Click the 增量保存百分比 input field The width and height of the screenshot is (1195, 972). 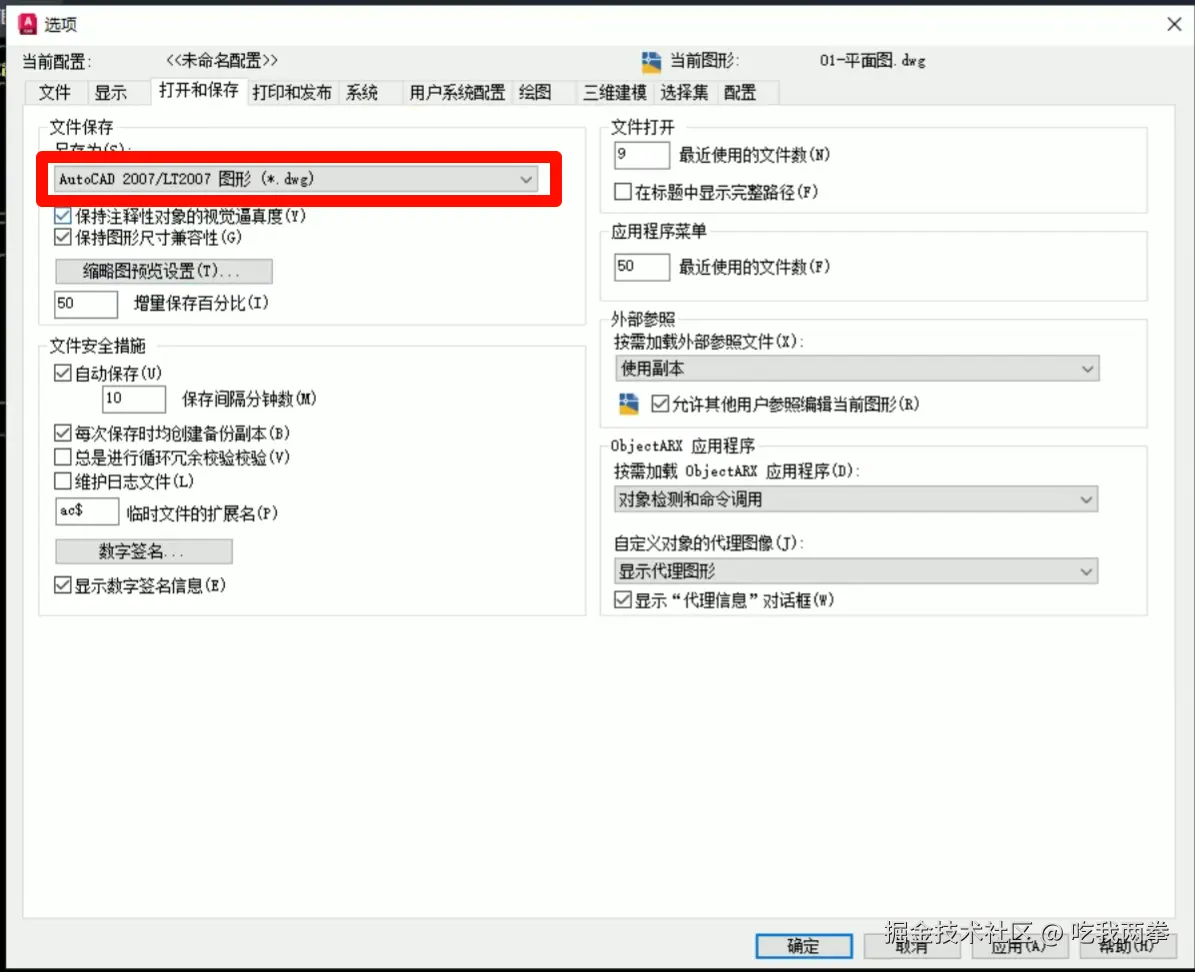tap(85, 303)
